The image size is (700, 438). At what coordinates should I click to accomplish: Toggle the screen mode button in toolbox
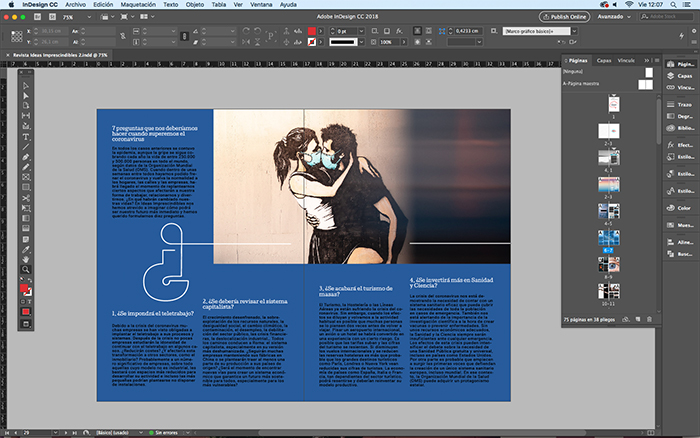coord(26,324)
